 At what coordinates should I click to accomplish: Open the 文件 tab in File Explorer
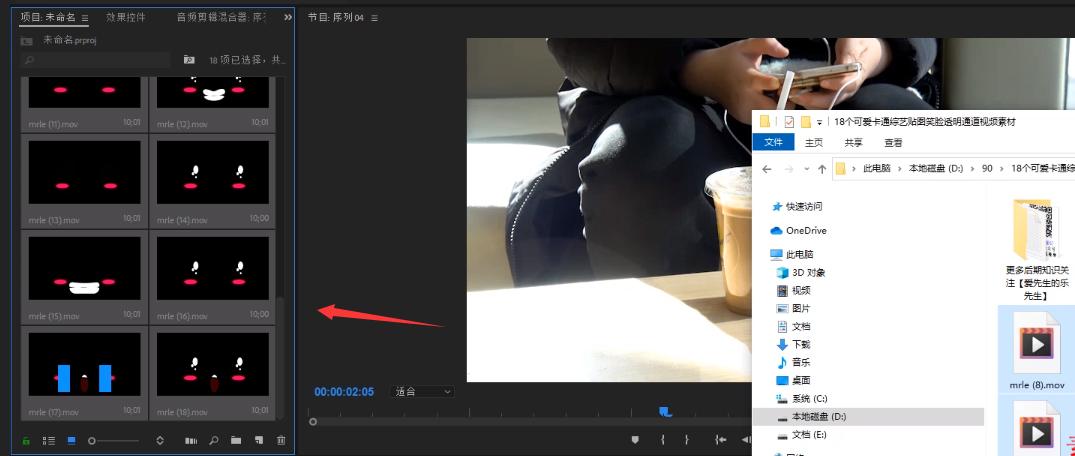[x=773, y=143]
